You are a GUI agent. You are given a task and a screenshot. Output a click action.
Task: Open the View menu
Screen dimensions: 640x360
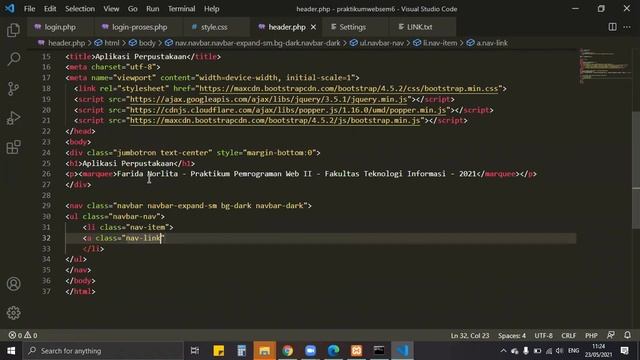pyautogui.click(x=111, y=9)
